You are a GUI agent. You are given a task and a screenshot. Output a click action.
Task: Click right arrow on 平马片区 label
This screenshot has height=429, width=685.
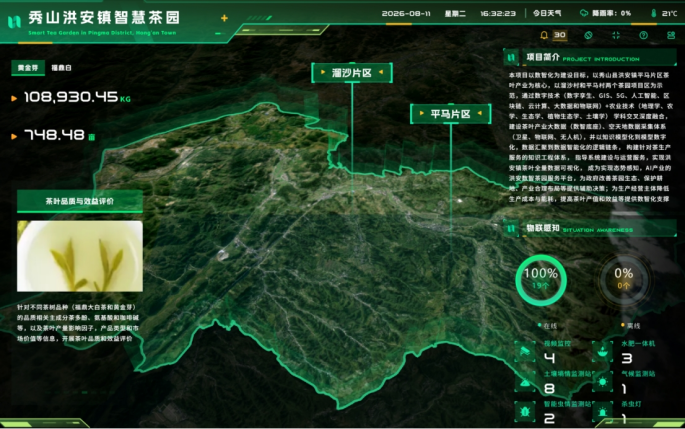coord(480,113)
